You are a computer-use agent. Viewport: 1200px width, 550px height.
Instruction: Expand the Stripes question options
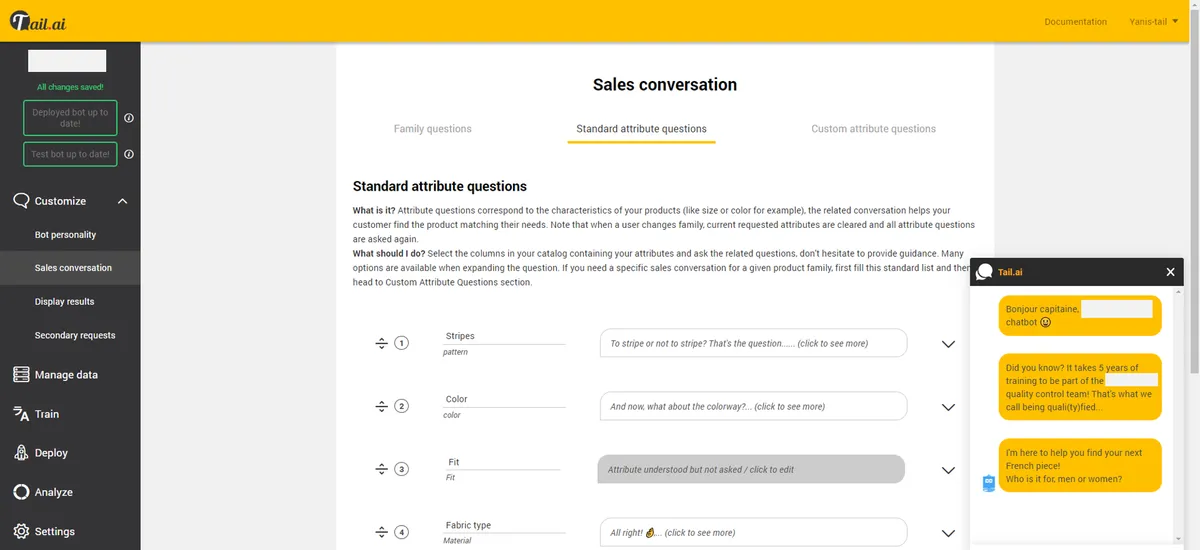click(x=948, y=344)
